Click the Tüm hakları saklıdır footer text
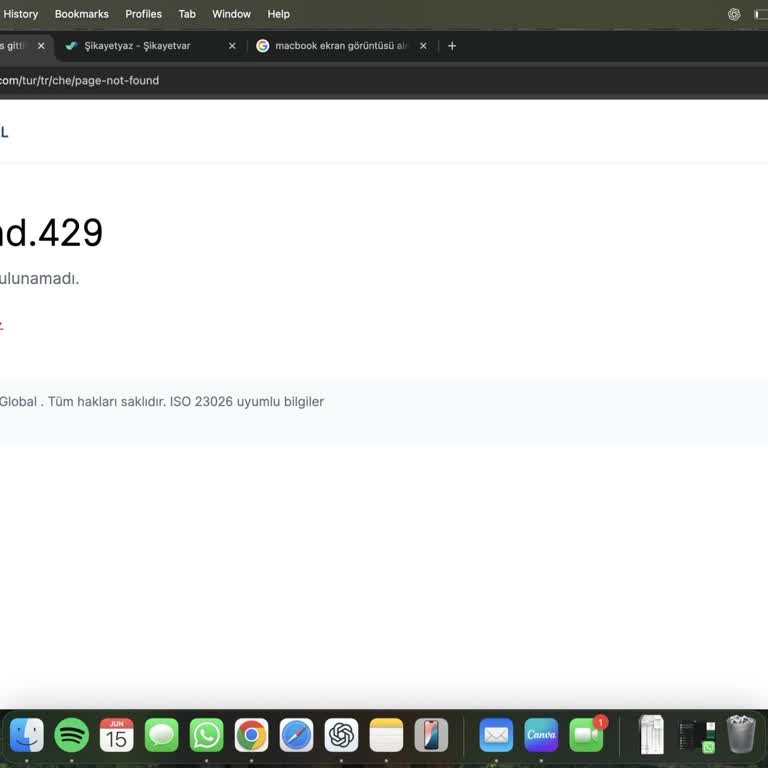Screen dimensions: 768x768 [x=106, y=402]
